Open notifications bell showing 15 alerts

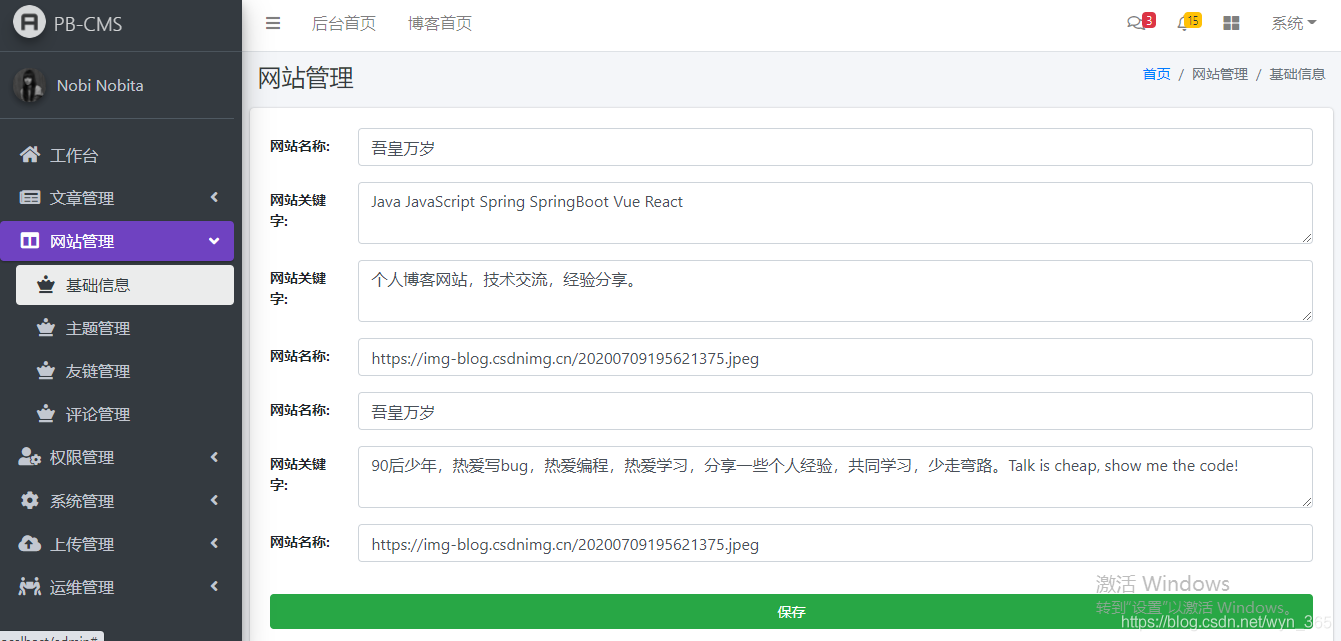1185,23
